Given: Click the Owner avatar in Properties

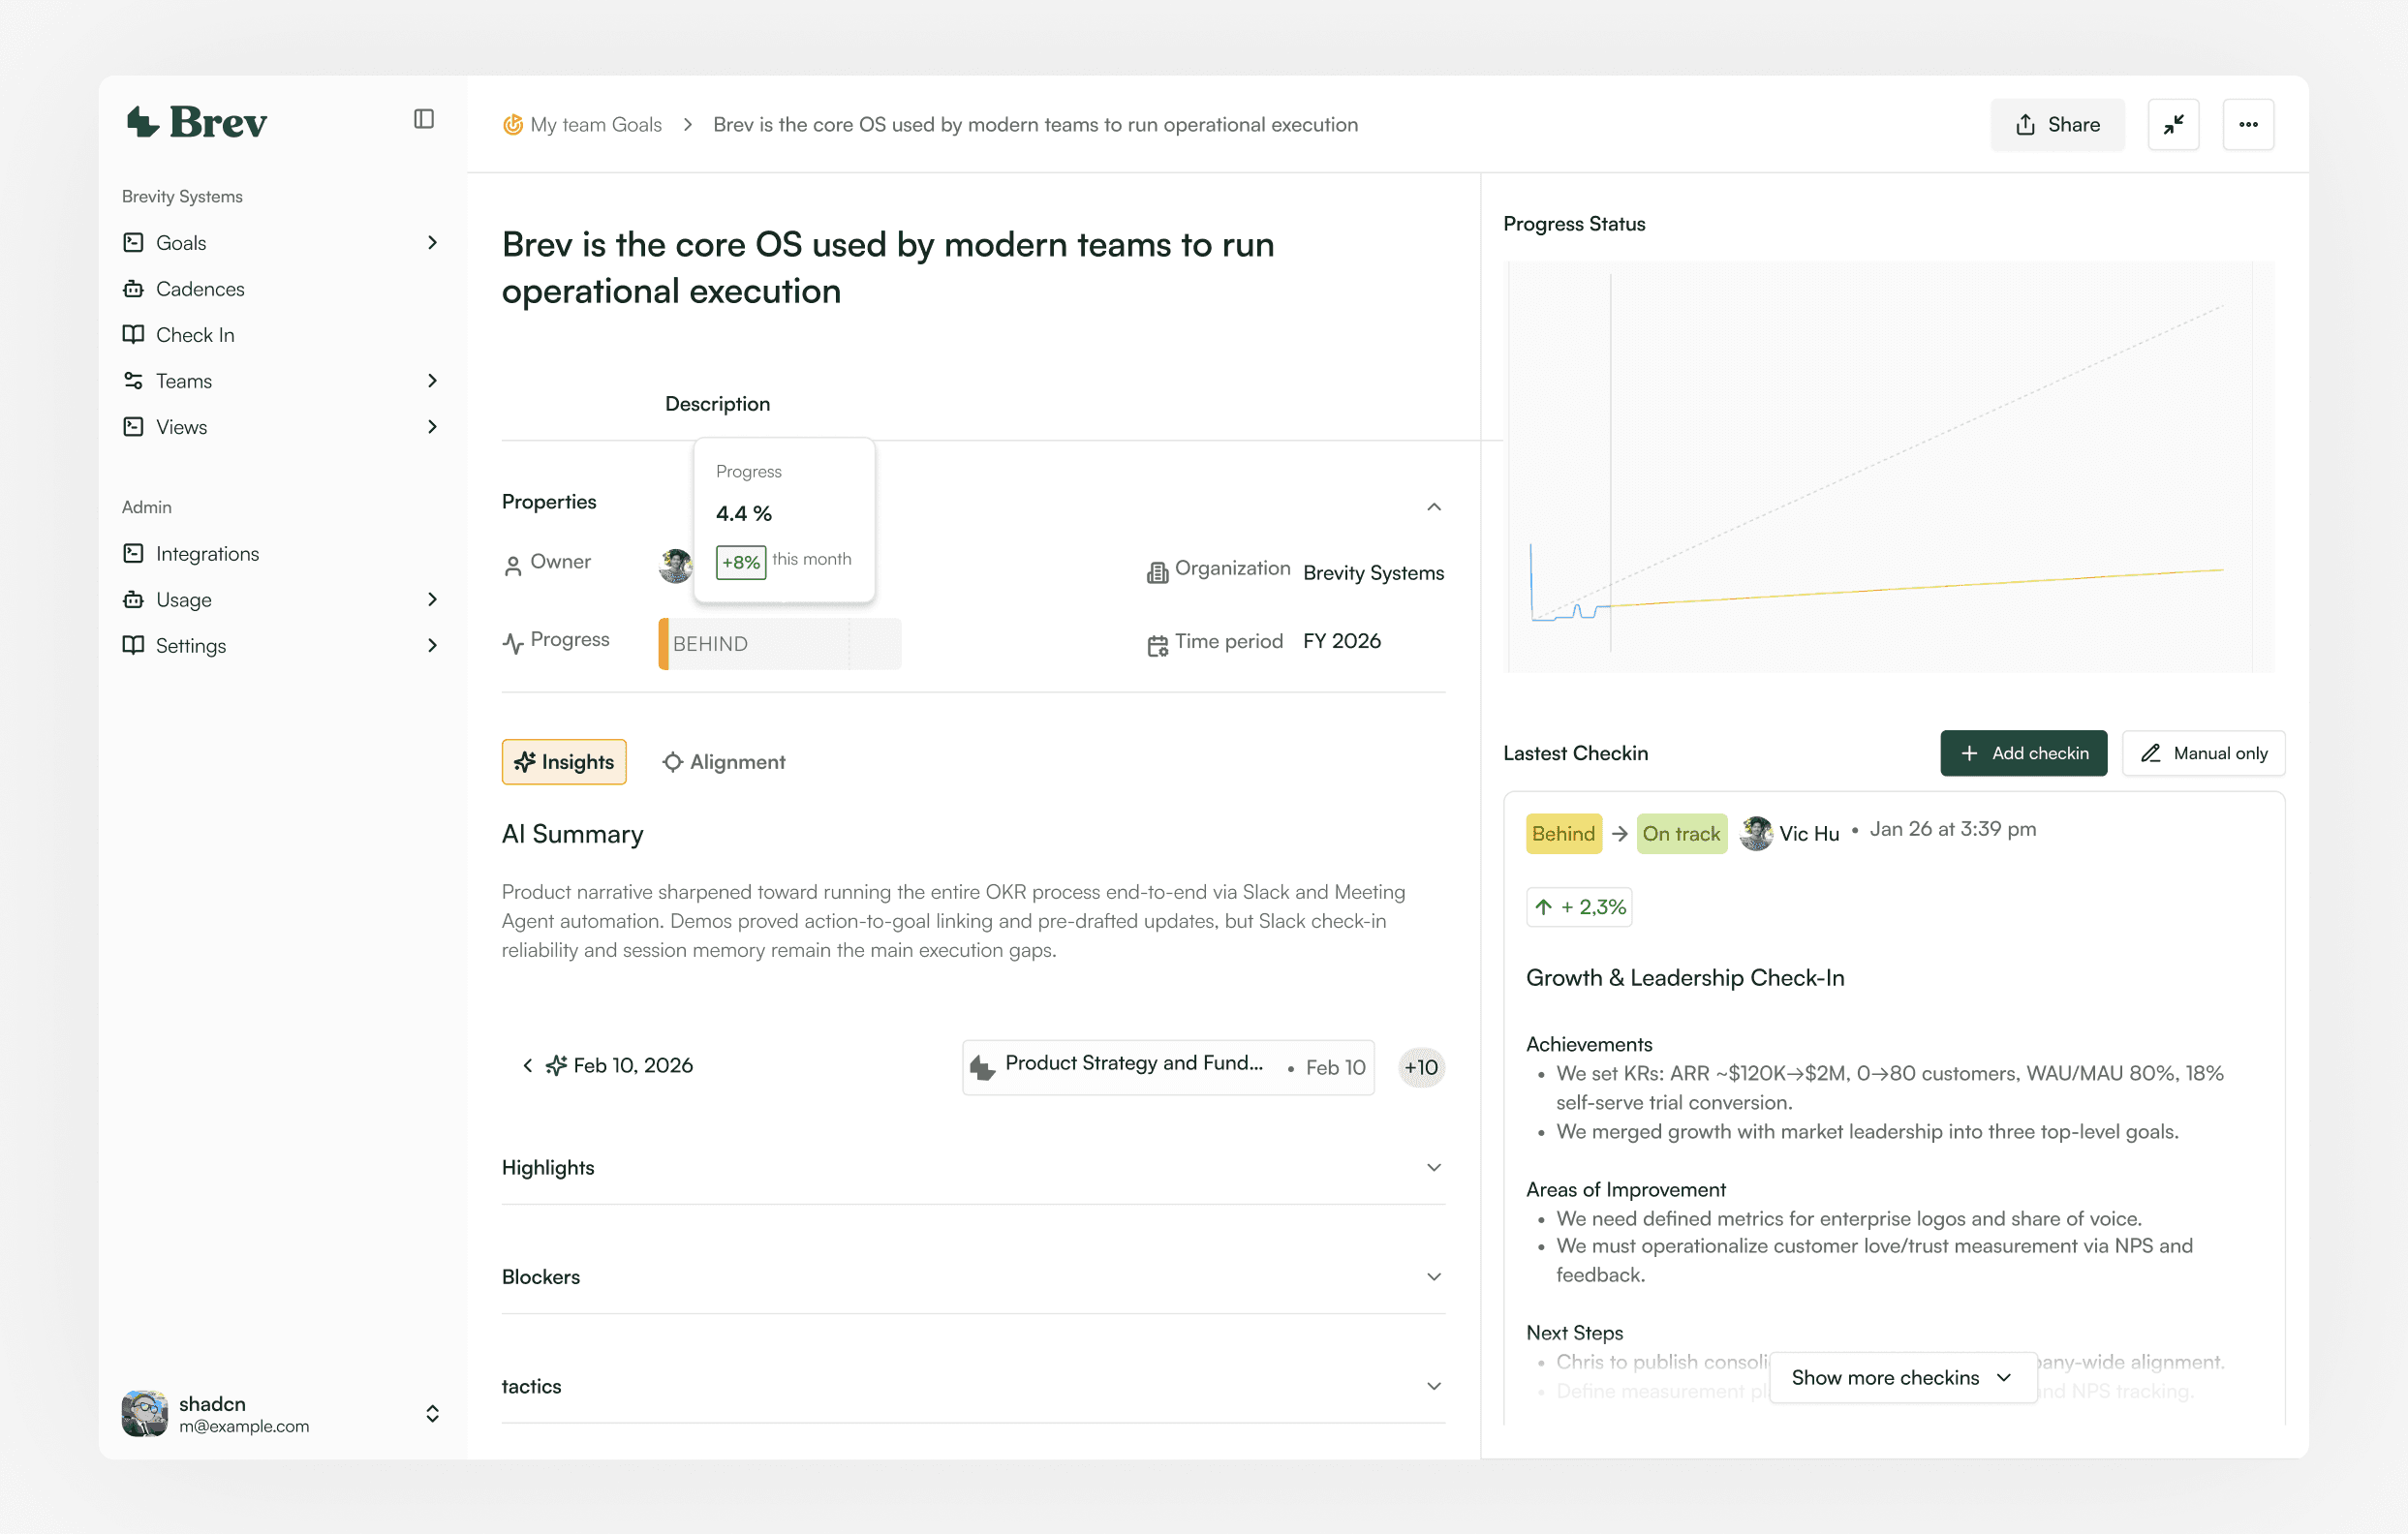Looking at the screenshot, I should pyautogui.click(x=676, y=566).
